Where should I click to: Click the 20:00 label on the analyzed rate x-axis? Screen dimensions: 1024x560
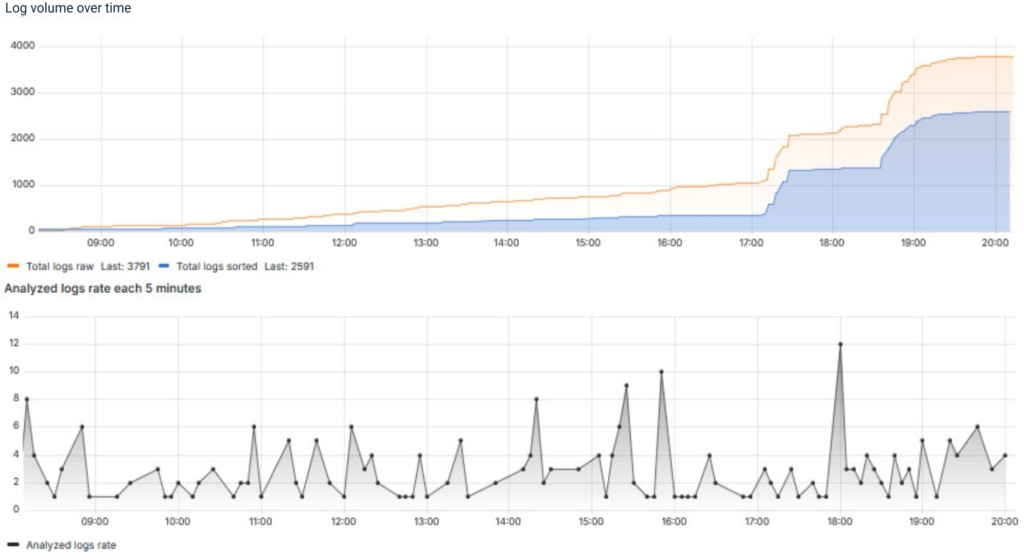tap(1005, 521)
